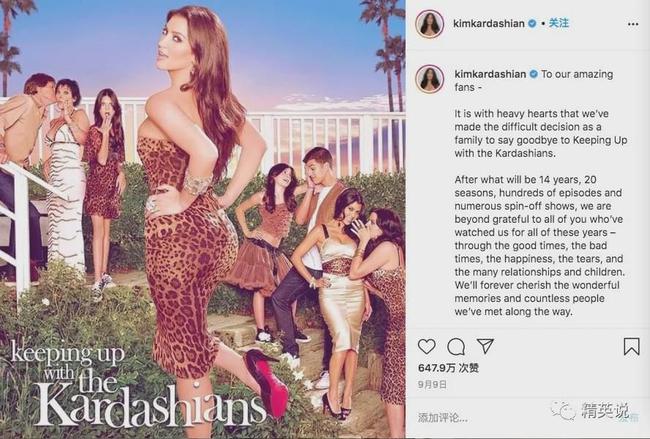The image size is (650, 439).
Task: View the 647.9万 likes count
Action: pos(448,368)
